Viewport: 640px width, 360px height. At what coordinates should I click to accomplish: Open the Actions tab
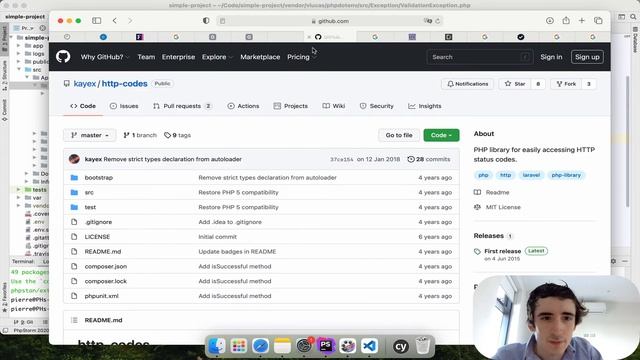click(243, 106)
